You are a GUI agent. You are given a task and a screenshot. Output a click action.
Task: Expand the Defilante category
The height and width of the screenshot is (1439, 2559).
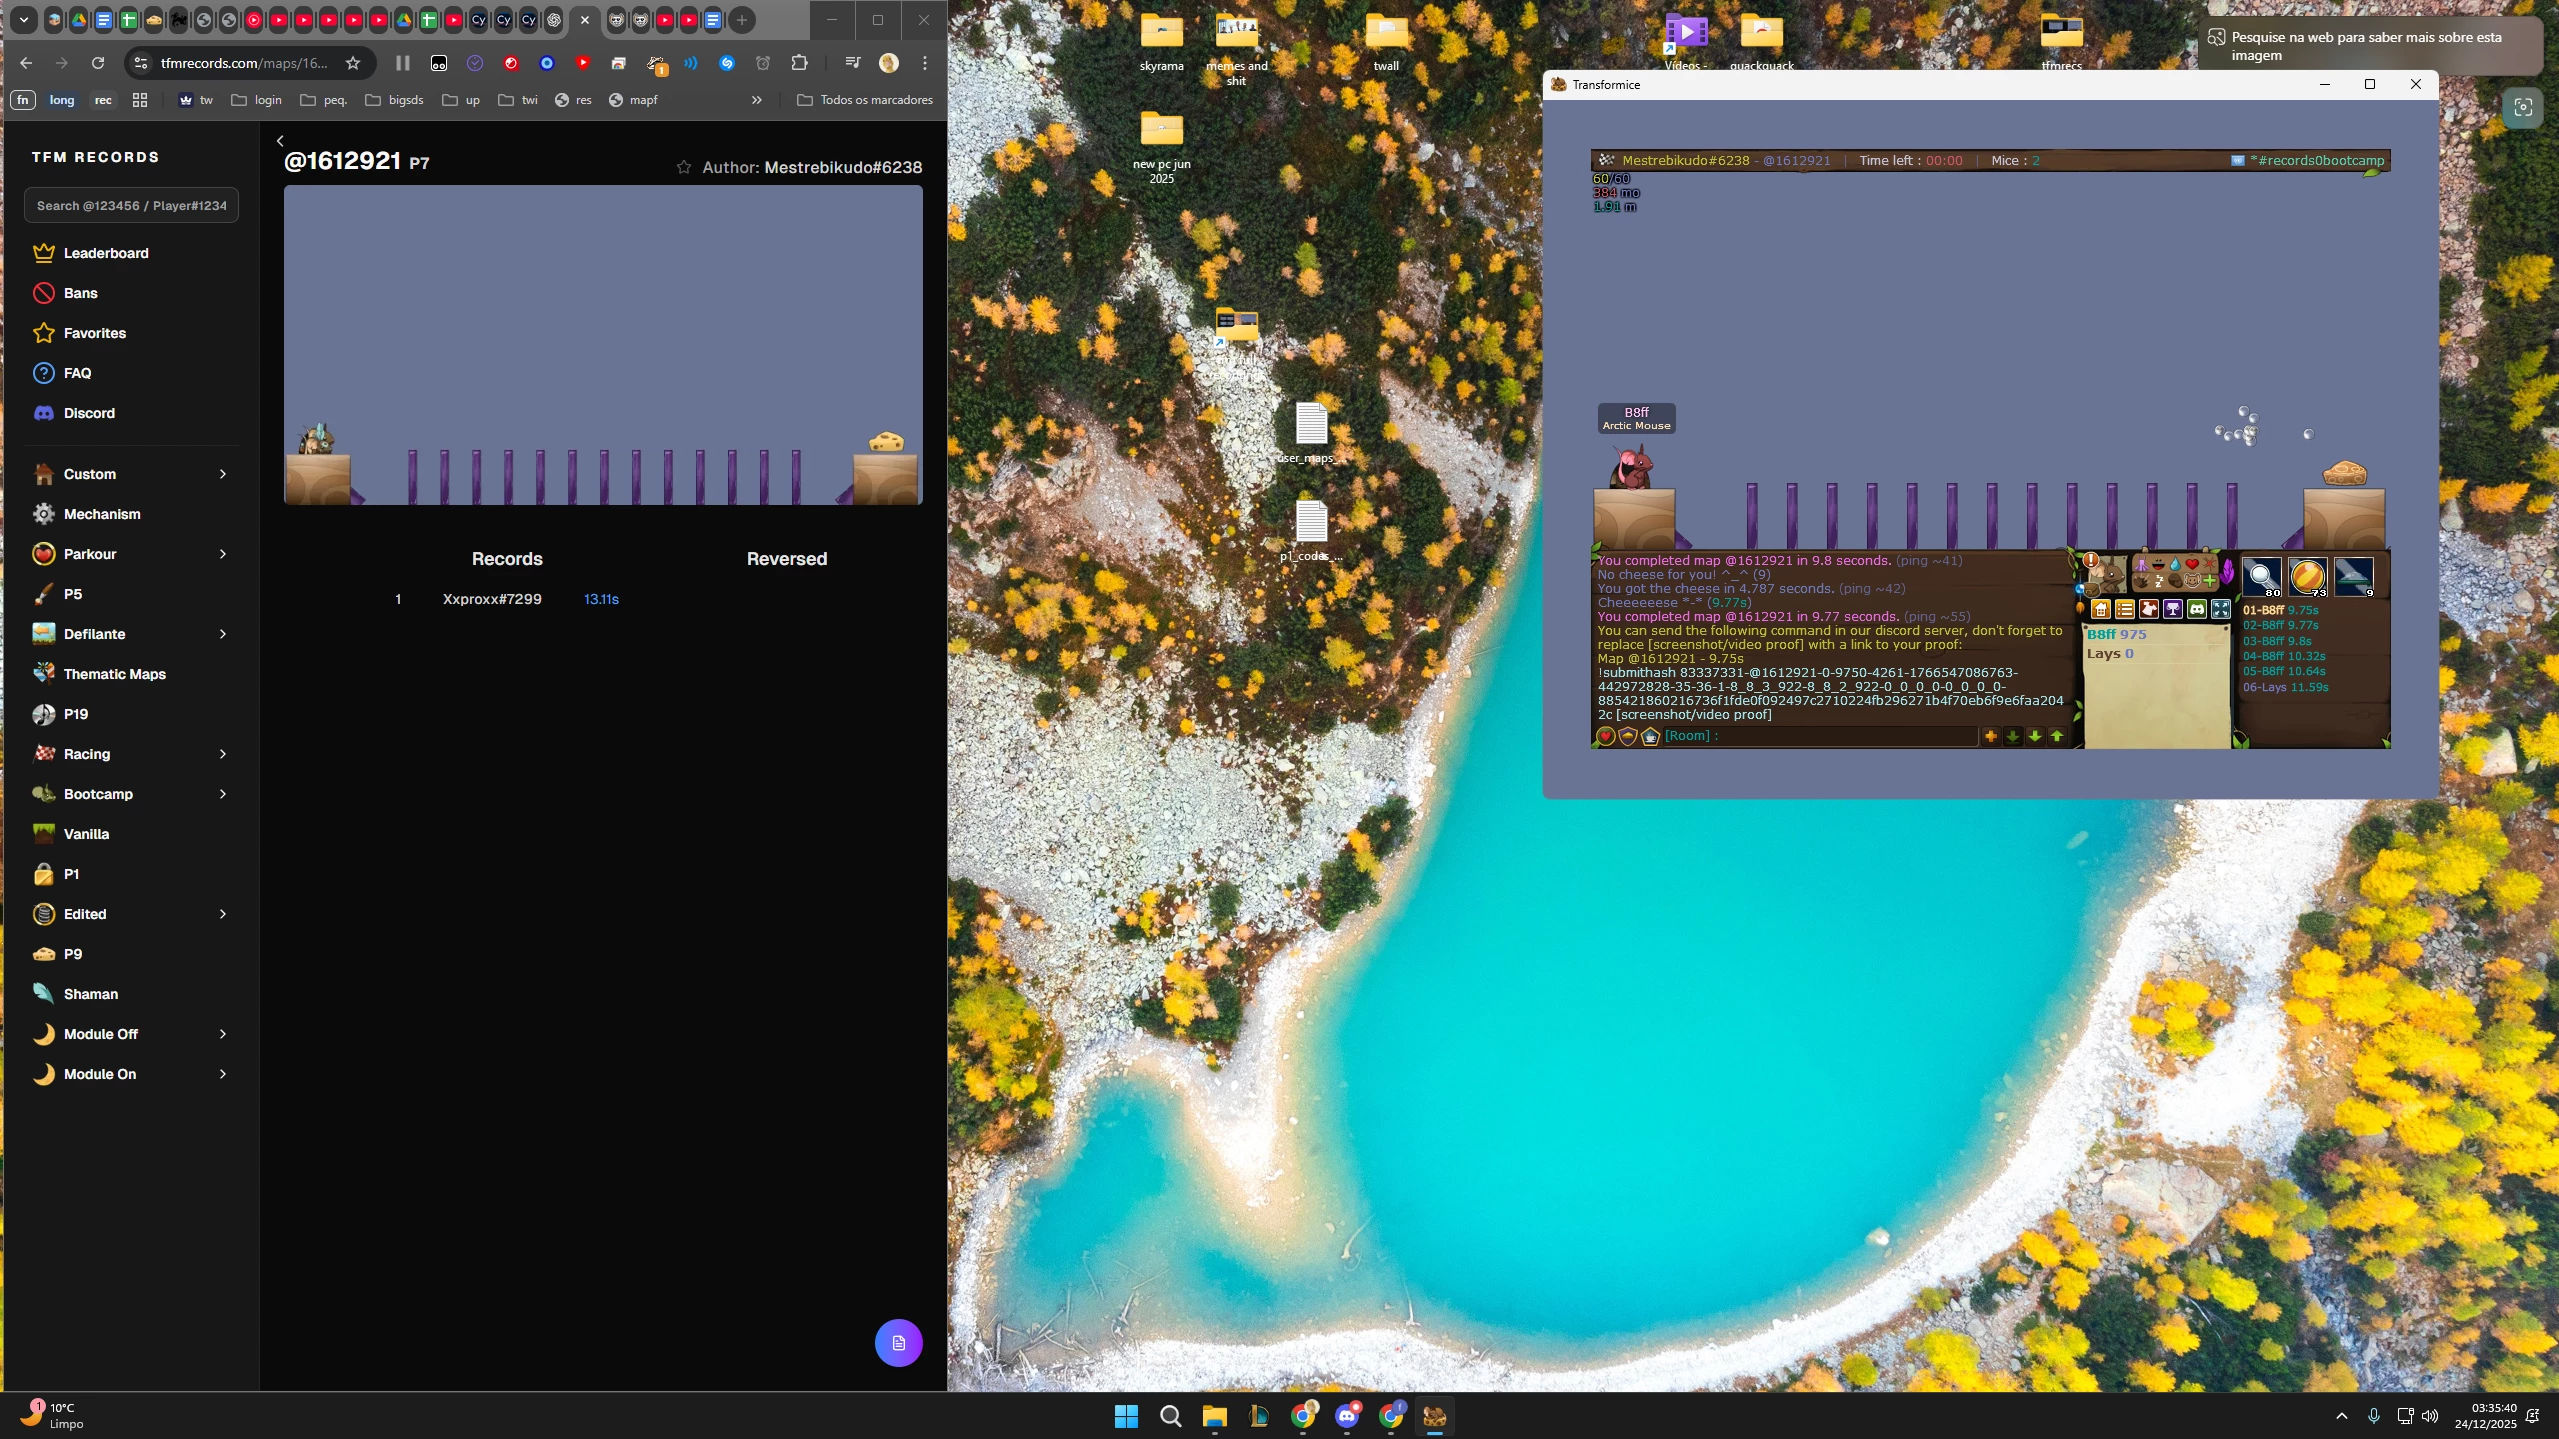point(222,634)
